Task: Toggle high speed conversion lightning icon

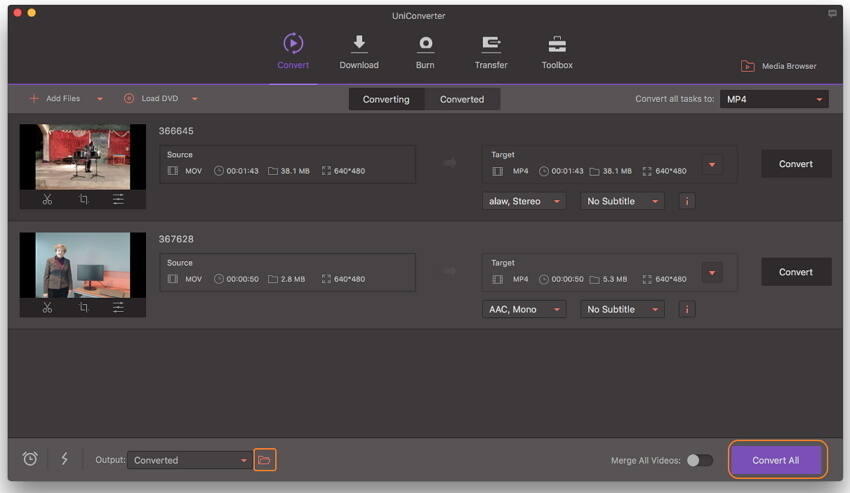Action: coord(65,459)
